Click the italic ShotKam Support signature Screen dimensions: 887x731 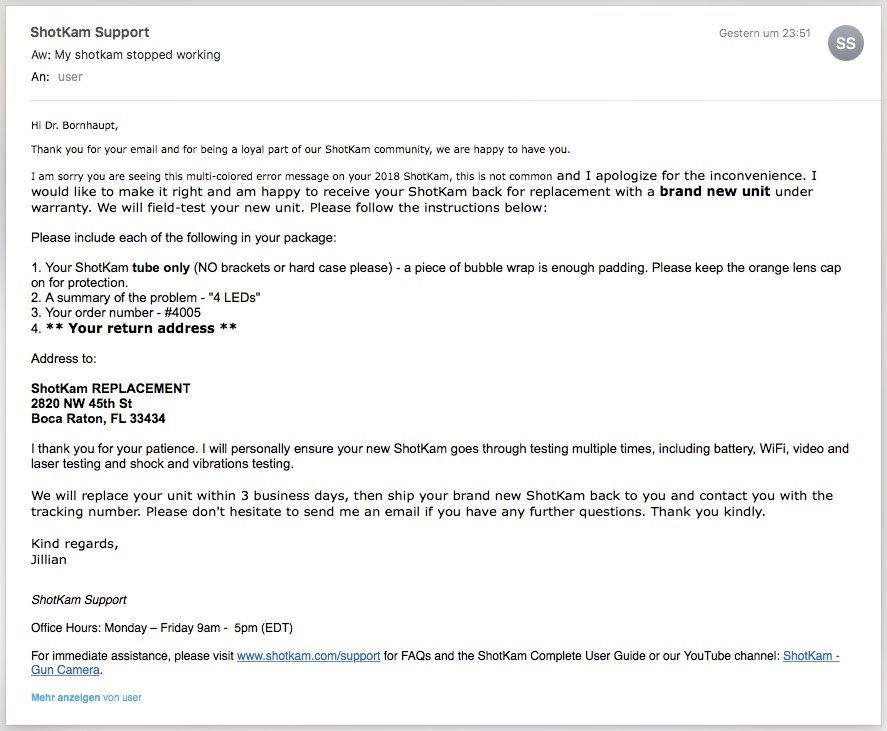[79, 600]
